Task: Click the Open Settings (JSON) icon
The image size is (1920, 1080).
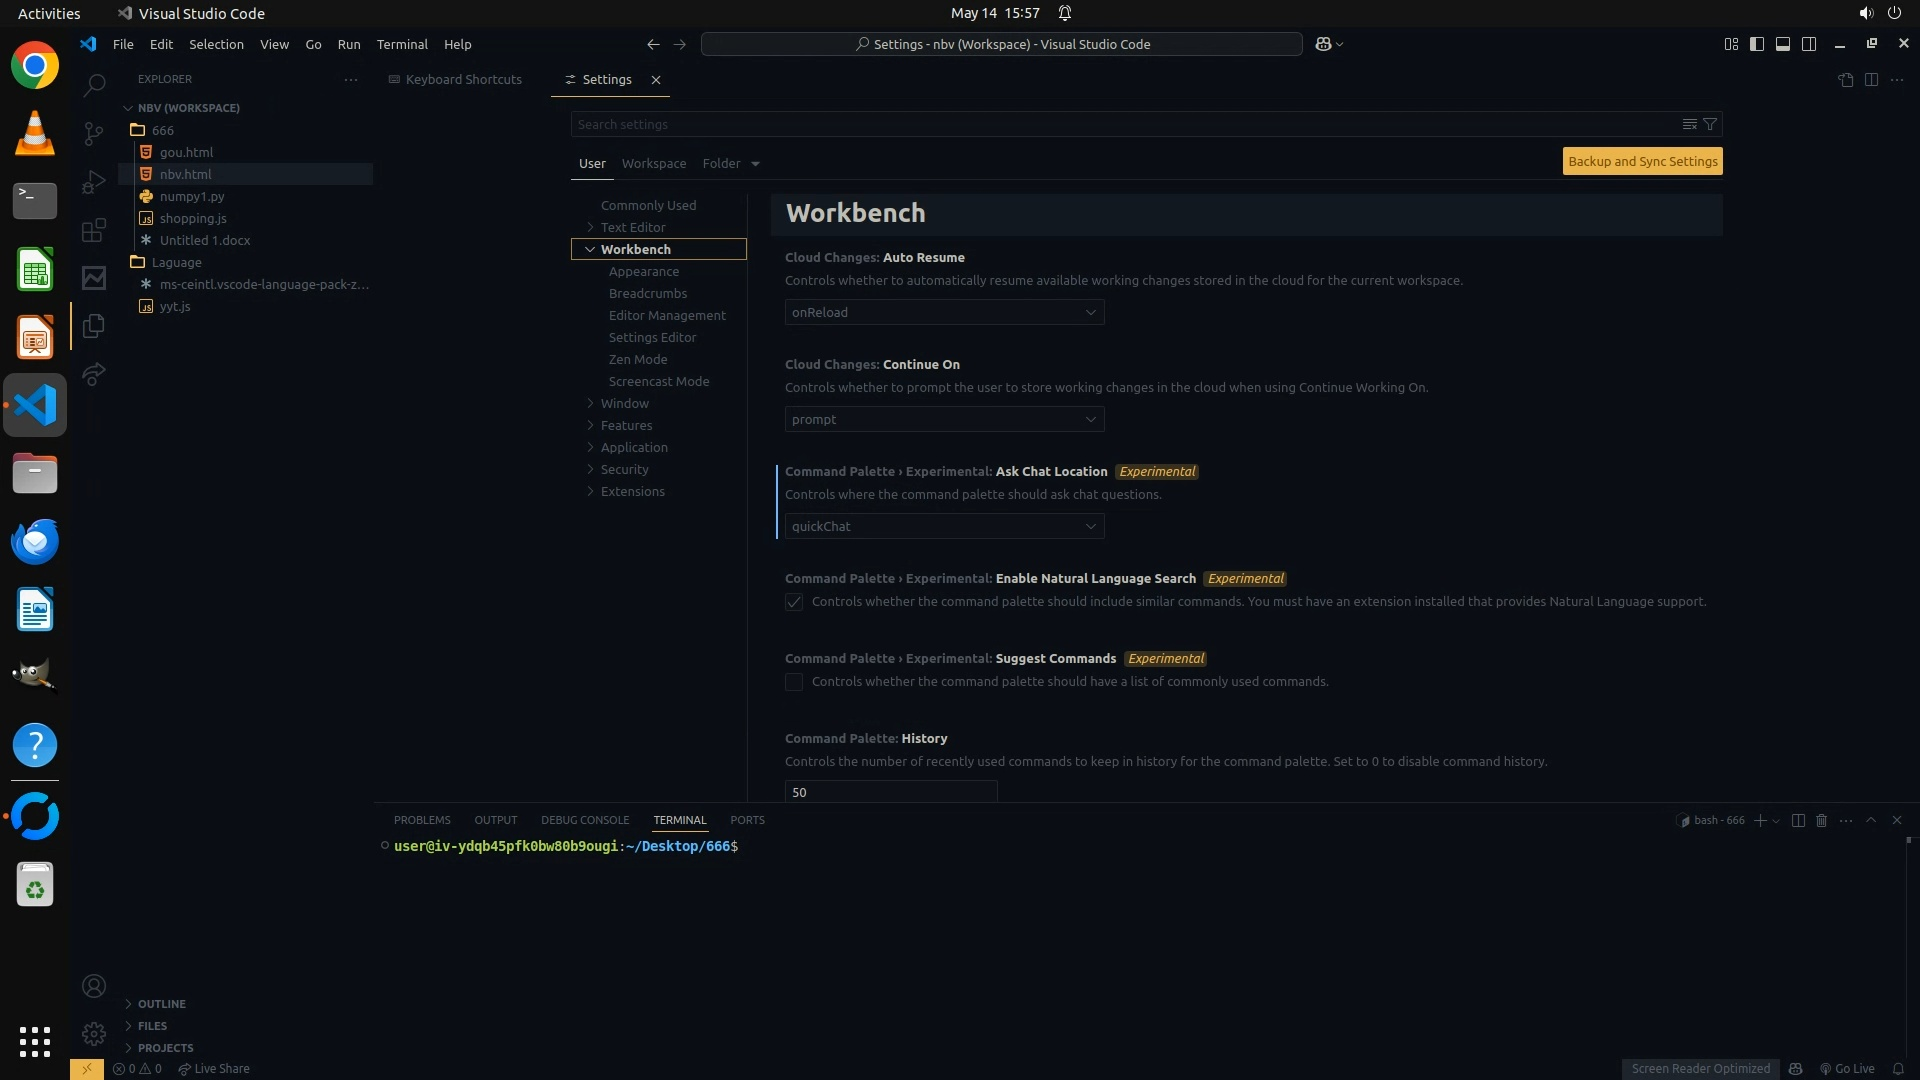Action: (x=1845, y=80)
